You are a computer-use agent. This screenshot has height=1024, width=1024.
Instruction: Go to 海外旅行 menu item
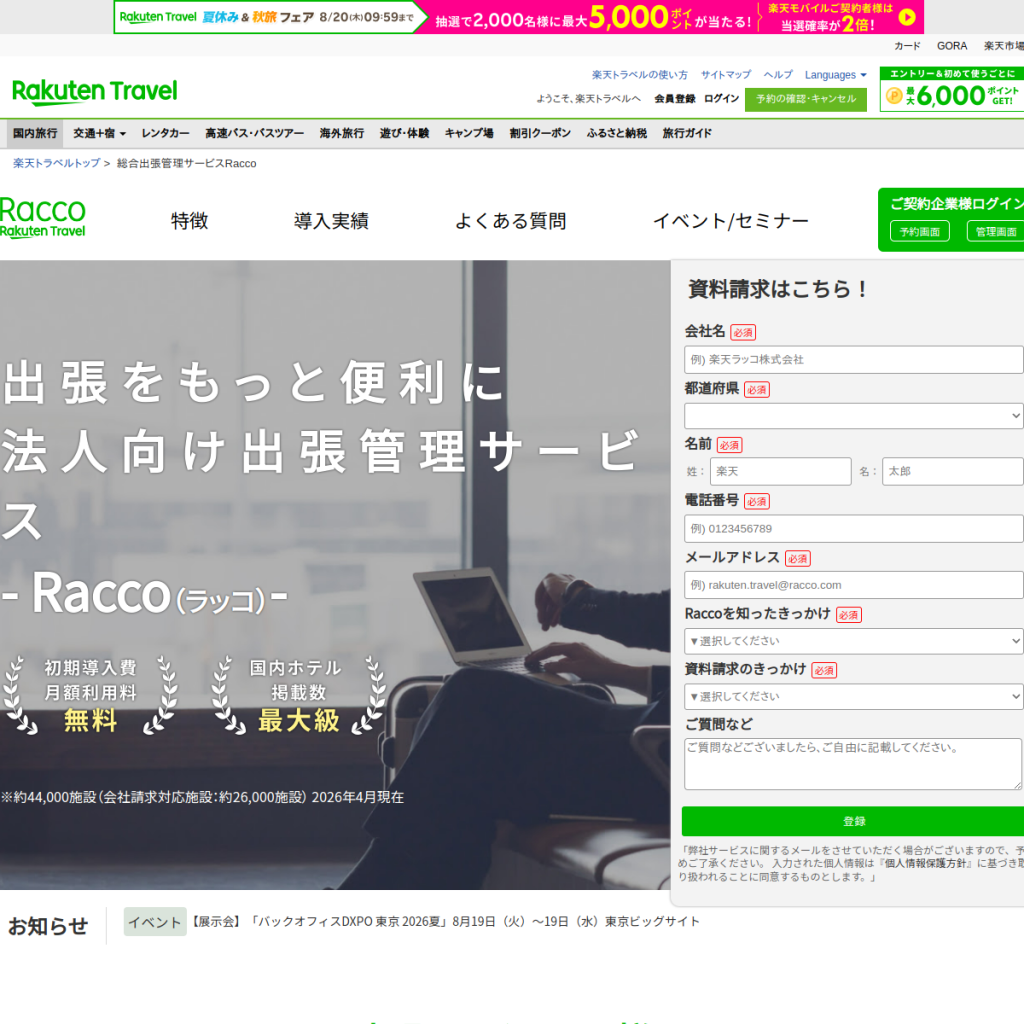click(x=342, y=133)
